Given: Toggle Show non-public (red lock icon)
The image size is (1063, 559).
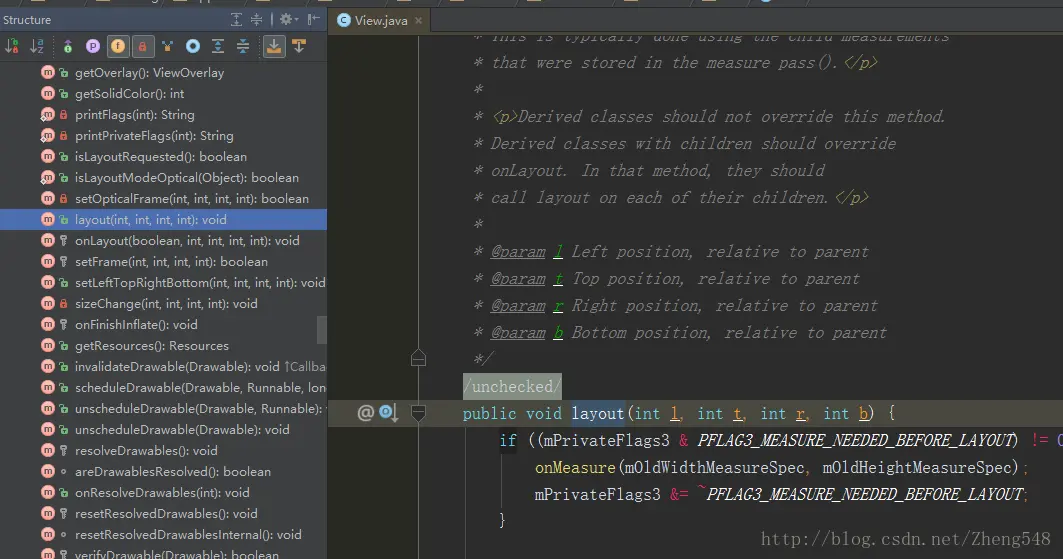Looking at the screenshot, I should [x=142, y=46].
